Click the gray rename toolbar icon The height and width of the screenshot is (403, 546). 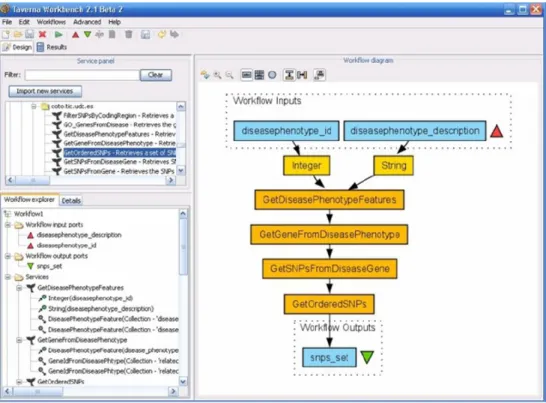[100, 34]
